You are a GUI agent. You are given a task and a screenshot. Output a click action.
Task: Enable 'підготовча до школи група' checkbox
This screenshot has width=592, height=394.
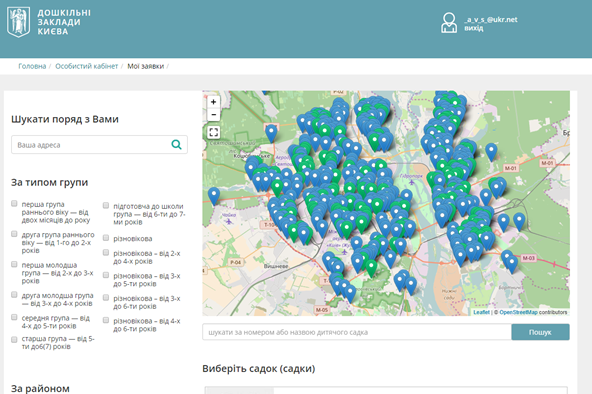(x=106, y=206)
